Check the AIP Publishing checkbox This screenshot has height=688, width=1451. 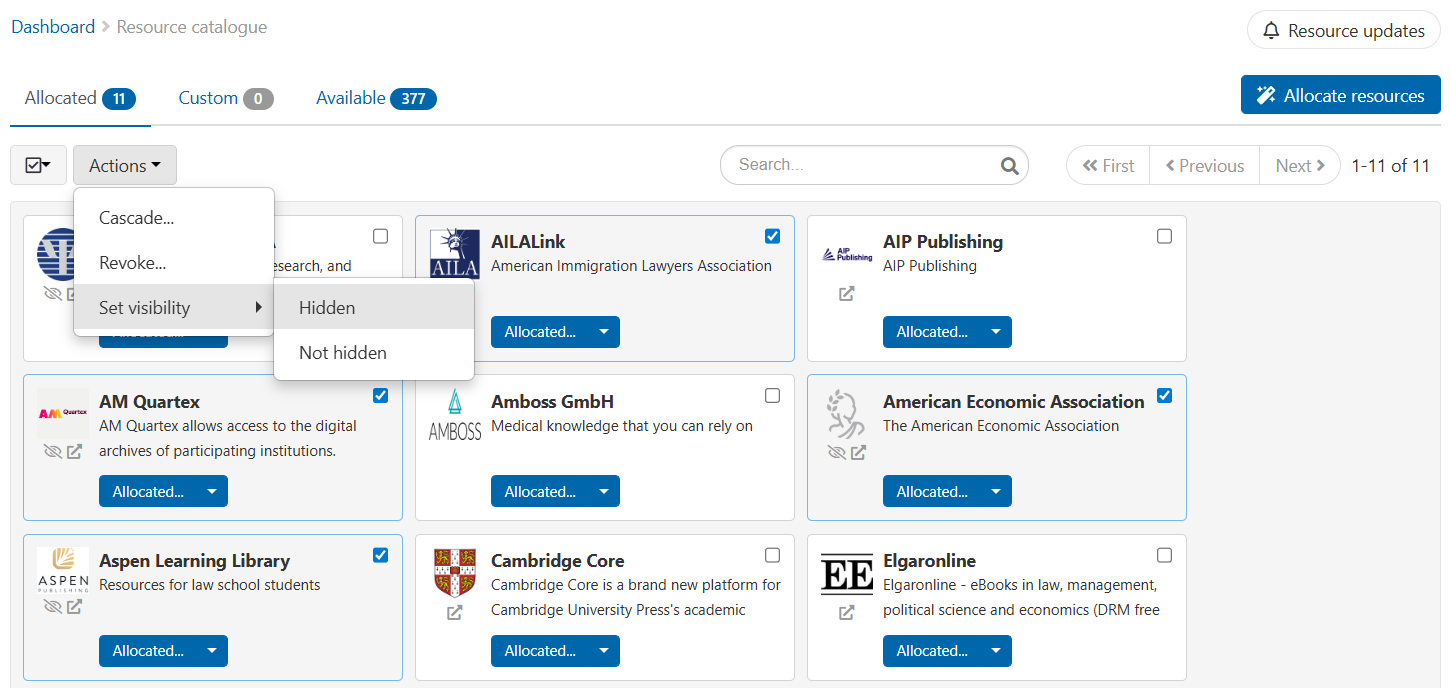click(x=1164, y=236)
